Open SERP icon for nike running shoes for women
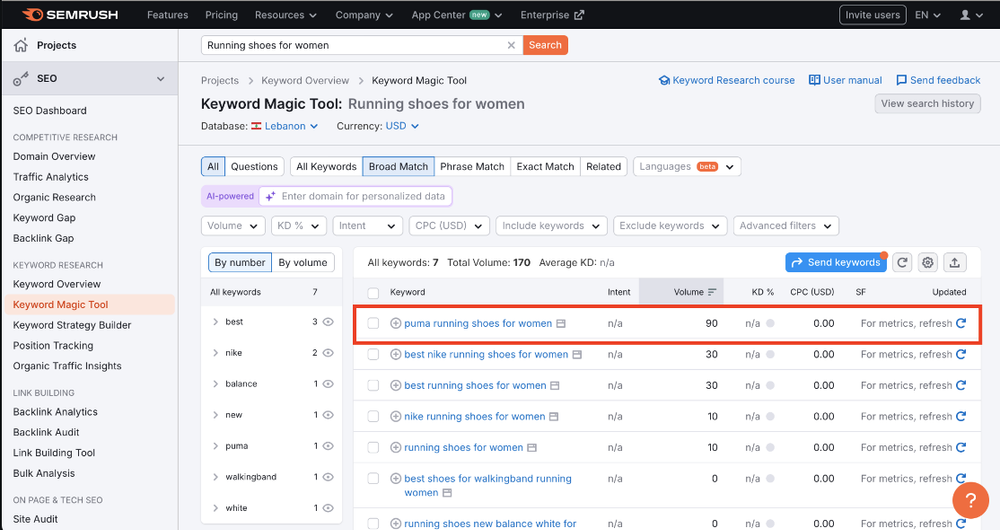 click(x=554, y=416)
